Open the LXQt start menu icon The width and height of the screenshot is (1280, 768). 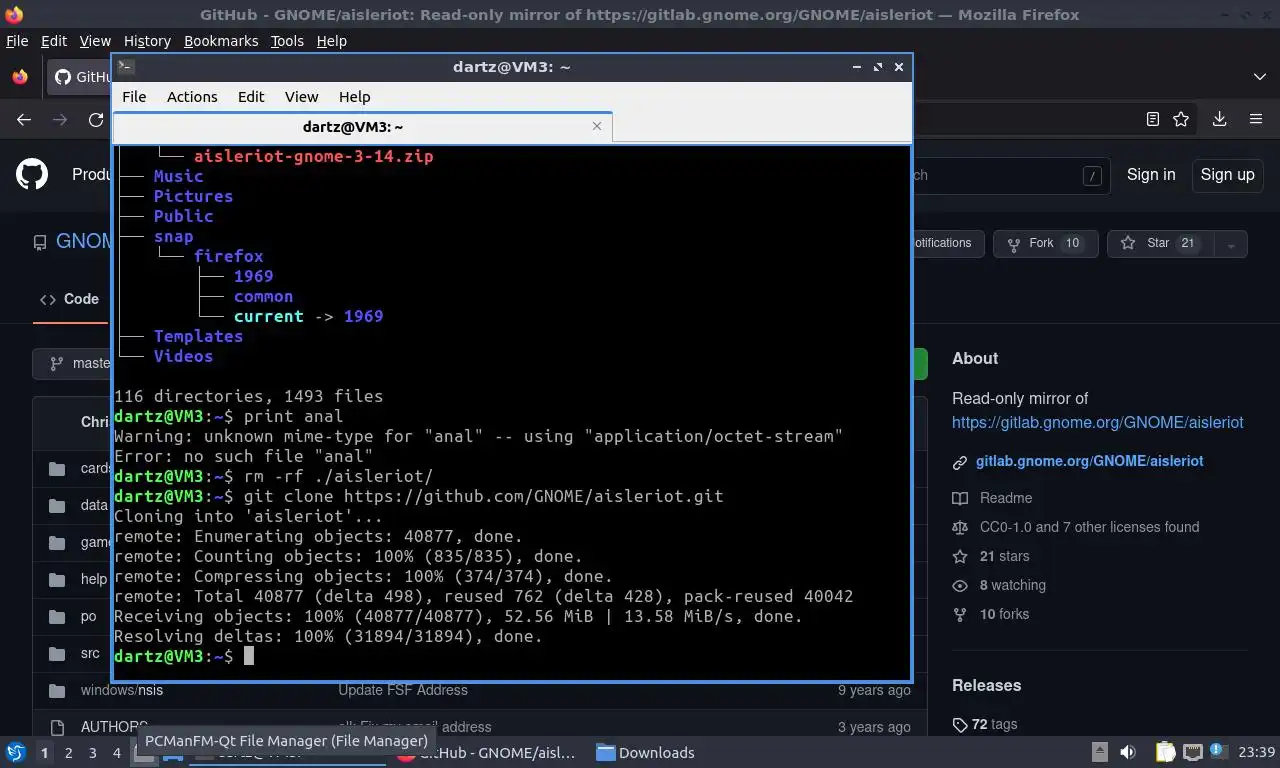[16, 752]
